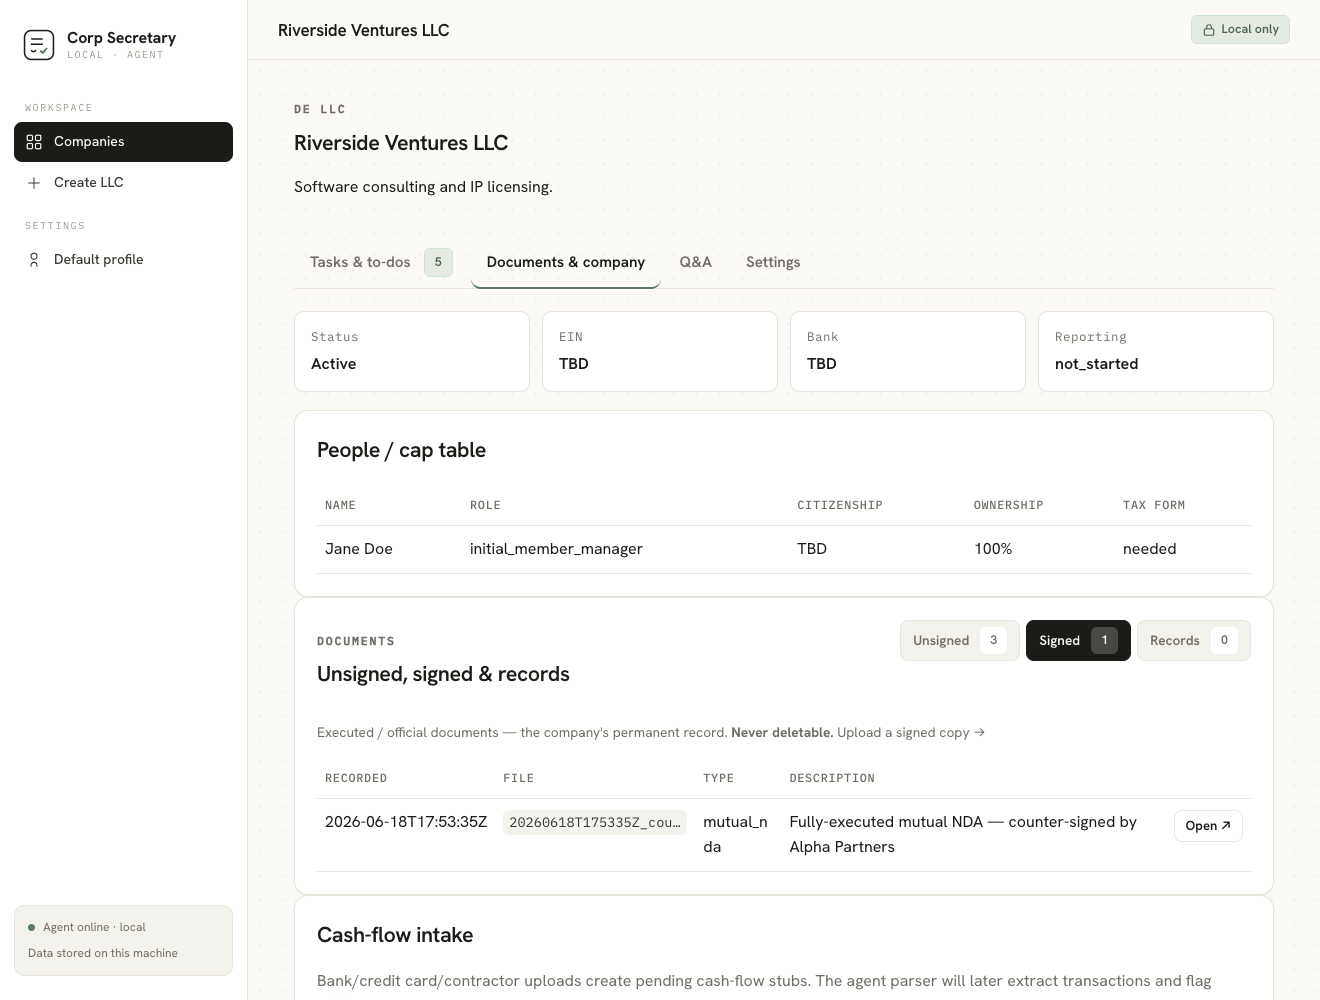
Task: Click the Create LLC plus icon
Action: [x=34, y=183]
